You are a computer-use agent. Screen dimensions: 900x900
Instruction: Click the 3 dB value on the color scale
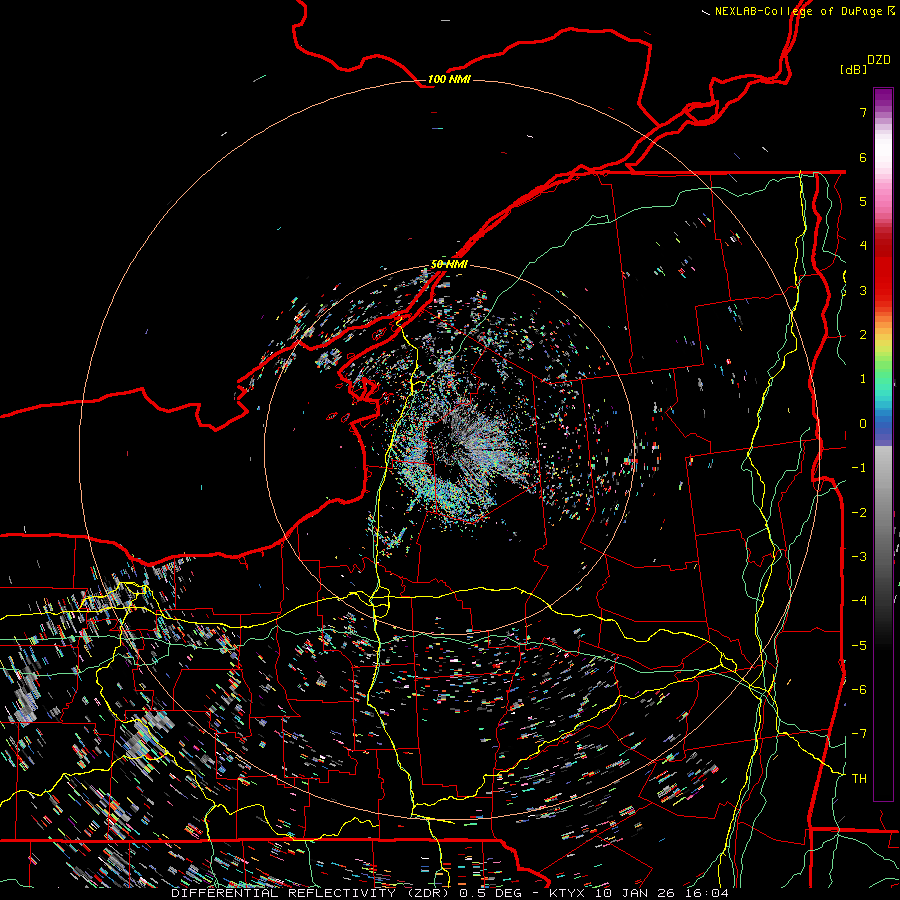(x=863, y=290)
